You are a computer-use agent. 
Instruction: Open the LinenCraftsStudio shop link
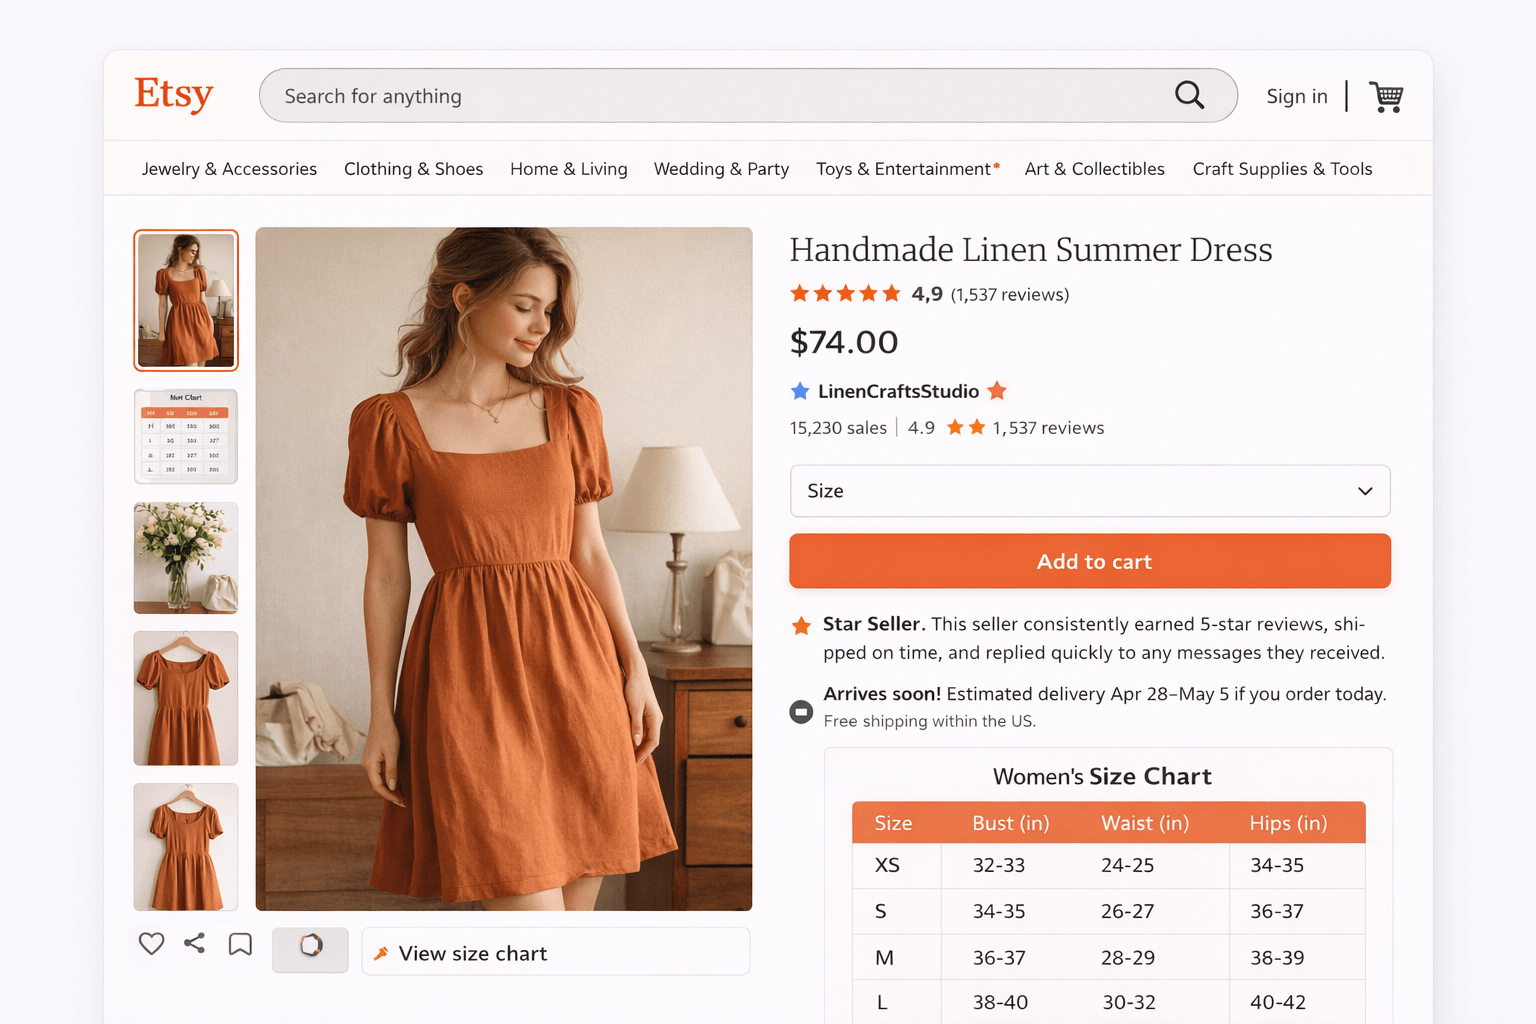point(898,391)
